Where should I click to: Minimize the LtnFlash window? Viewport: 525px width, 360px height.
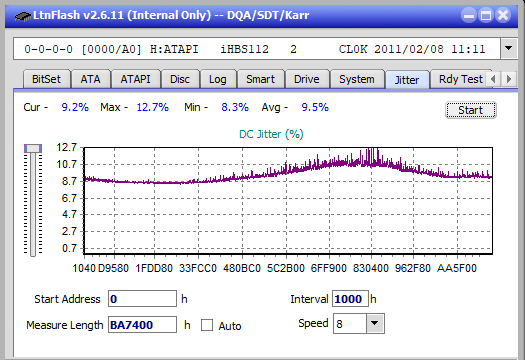click(469, 15)
